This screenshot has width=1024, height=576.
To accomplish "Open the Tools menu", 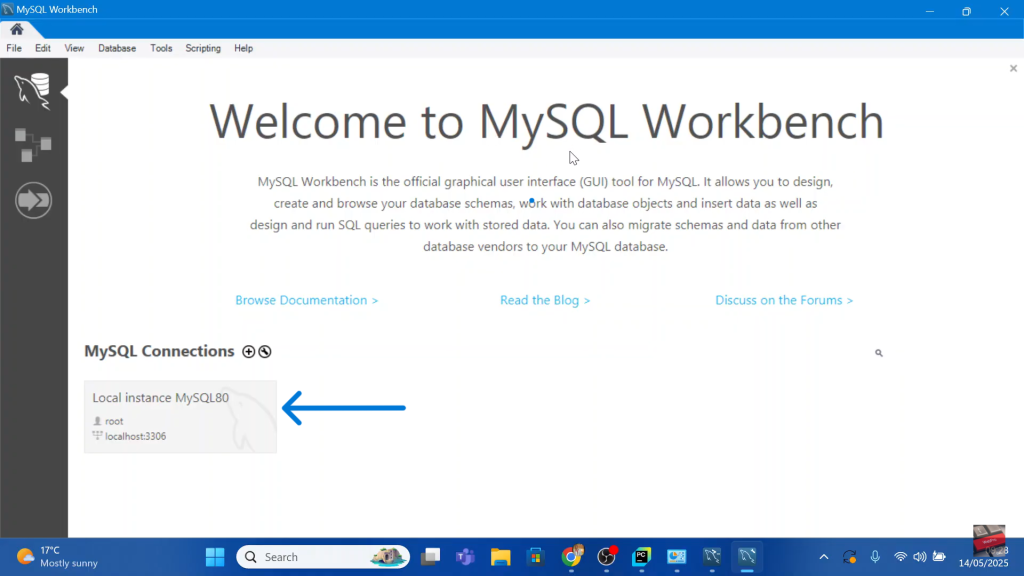I will click(161, 48).
